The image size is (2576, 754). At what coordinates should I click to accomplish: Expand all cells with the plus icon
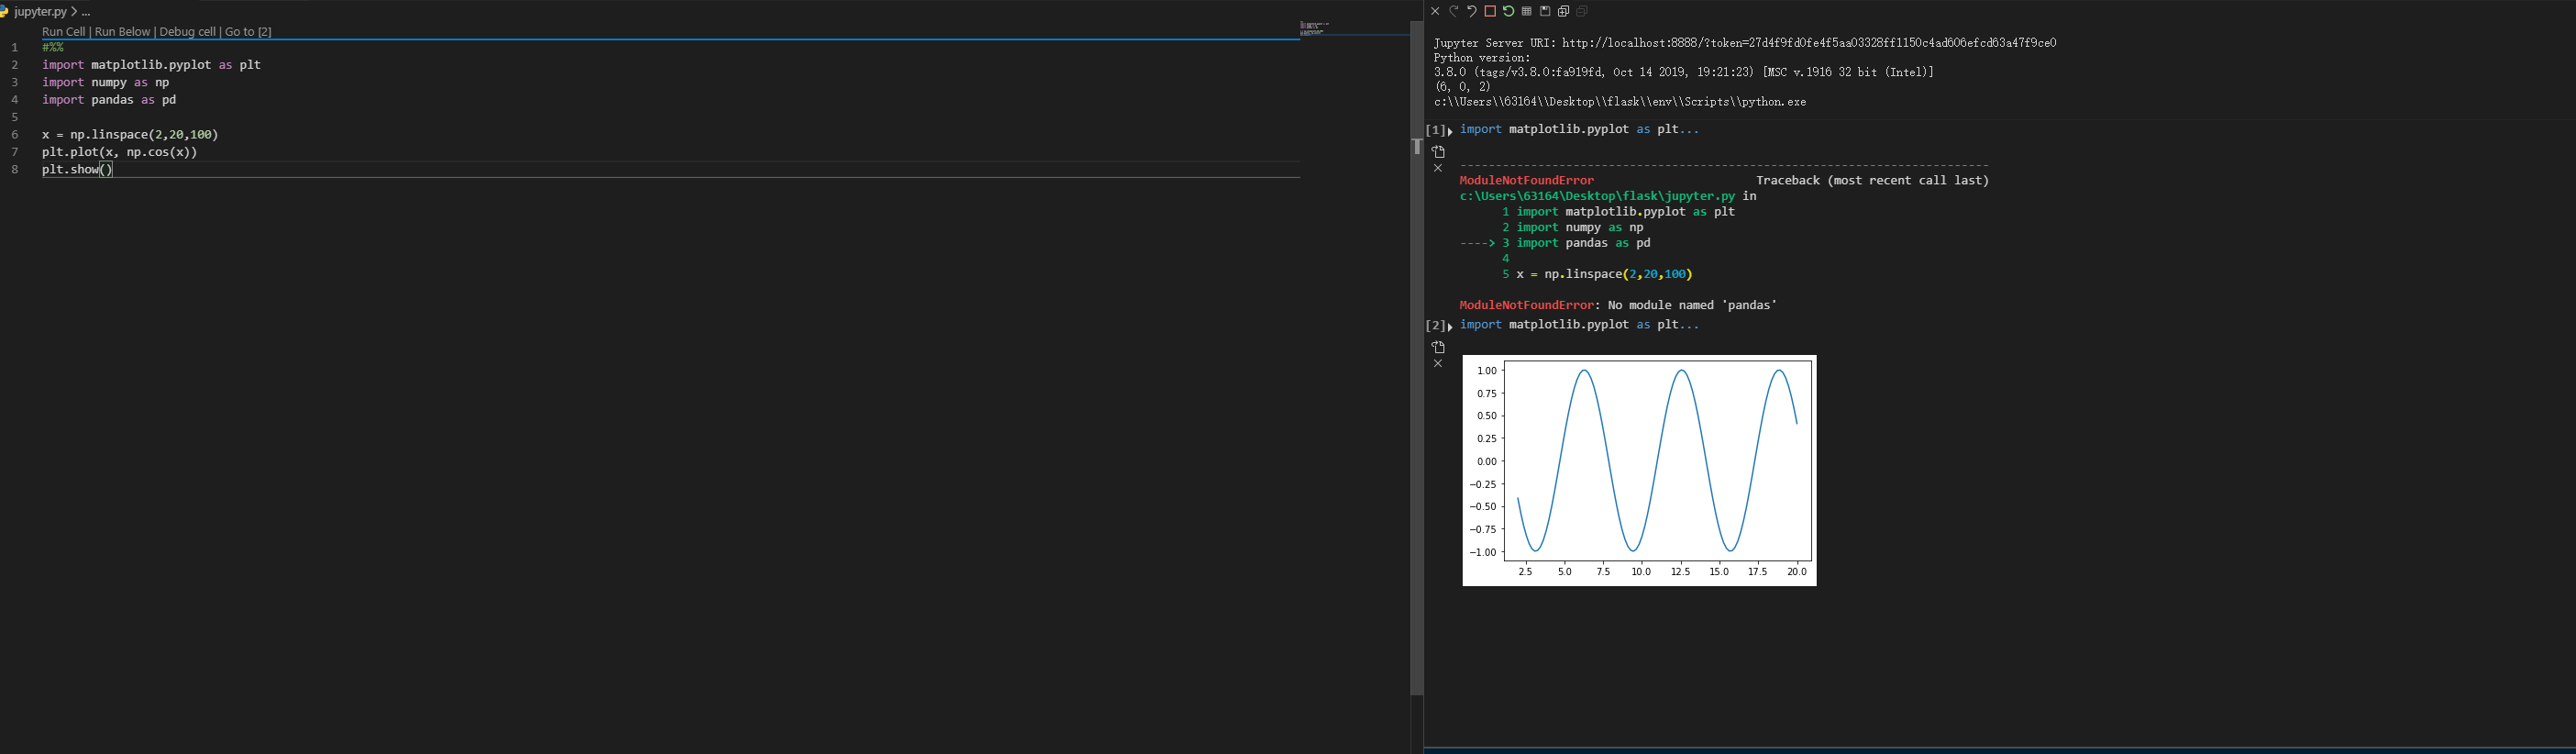tap(1563, 12)
